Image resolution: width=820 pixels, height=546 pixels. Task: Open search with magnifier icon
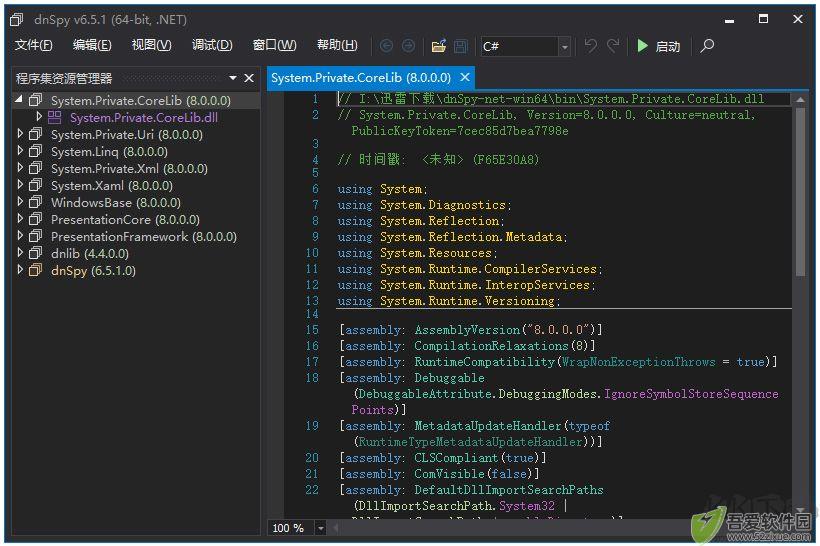[707, 46]
